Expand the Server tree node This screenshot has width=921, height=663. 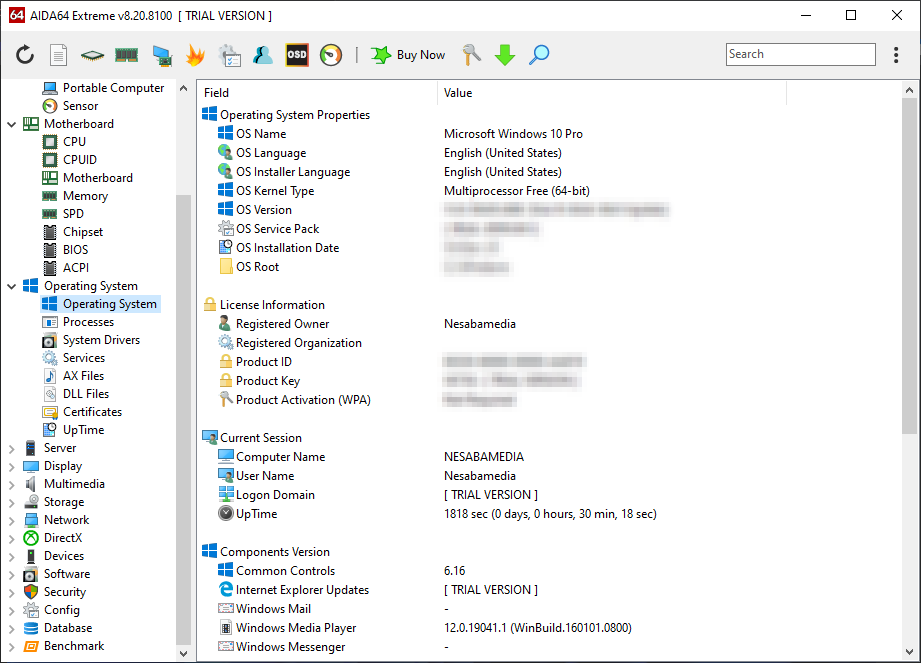(x=12, y=448)
